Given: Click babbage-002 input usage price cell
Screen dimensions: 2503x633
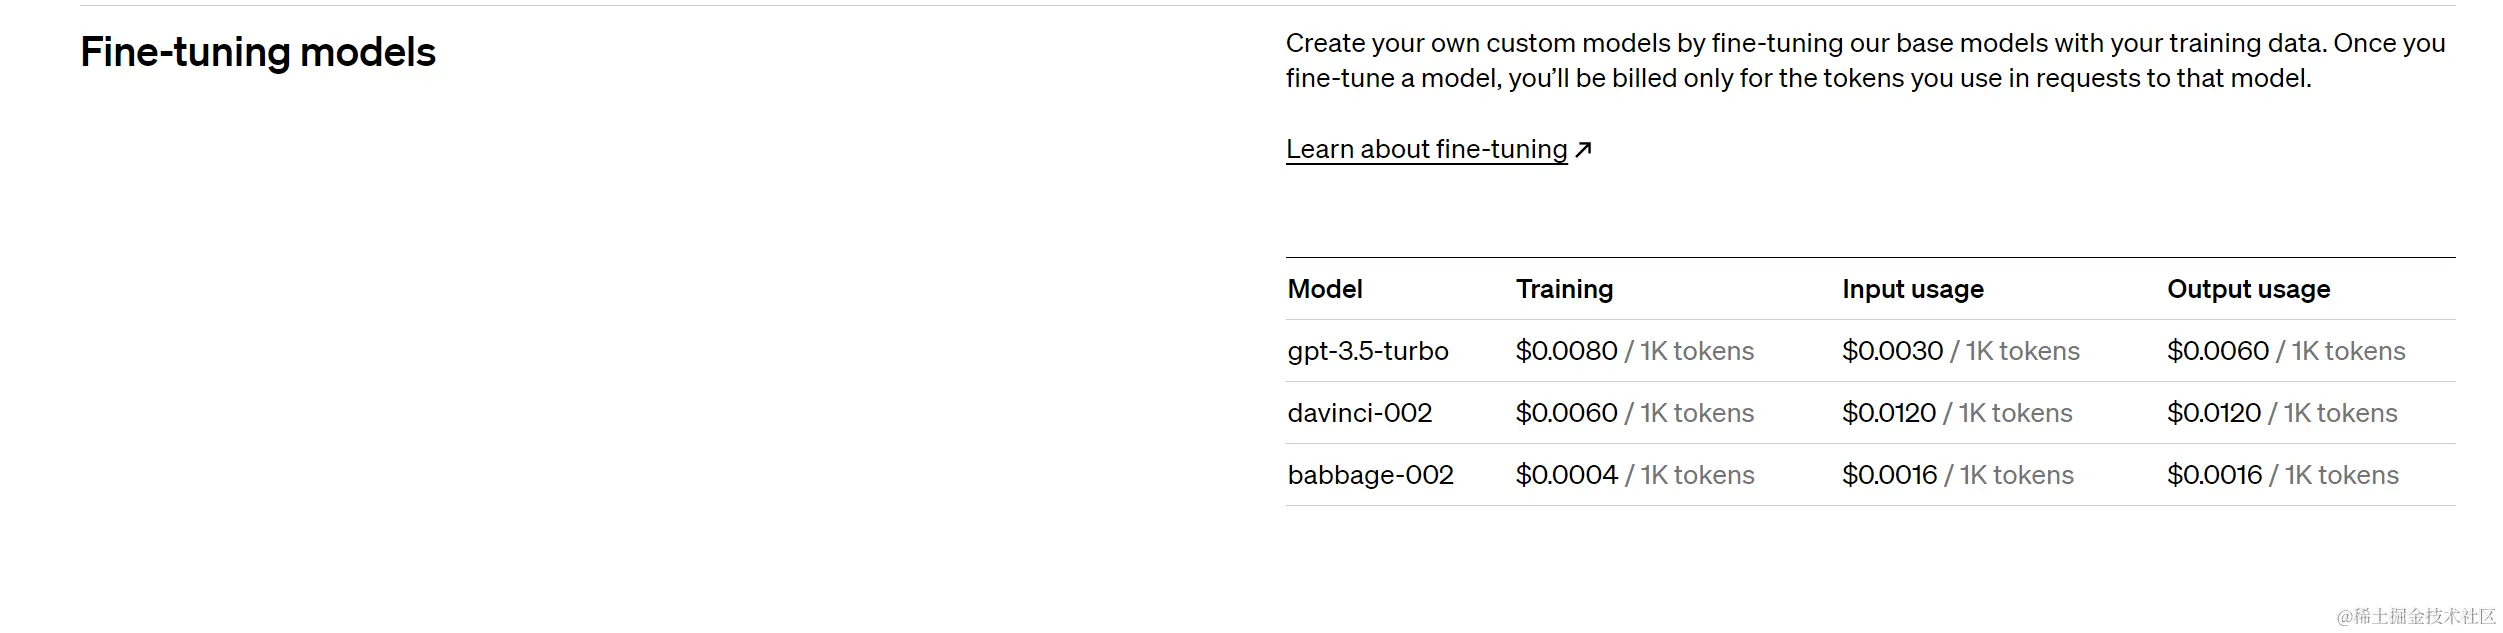Looking at the screenshot, I should (x=1957, y=475).
